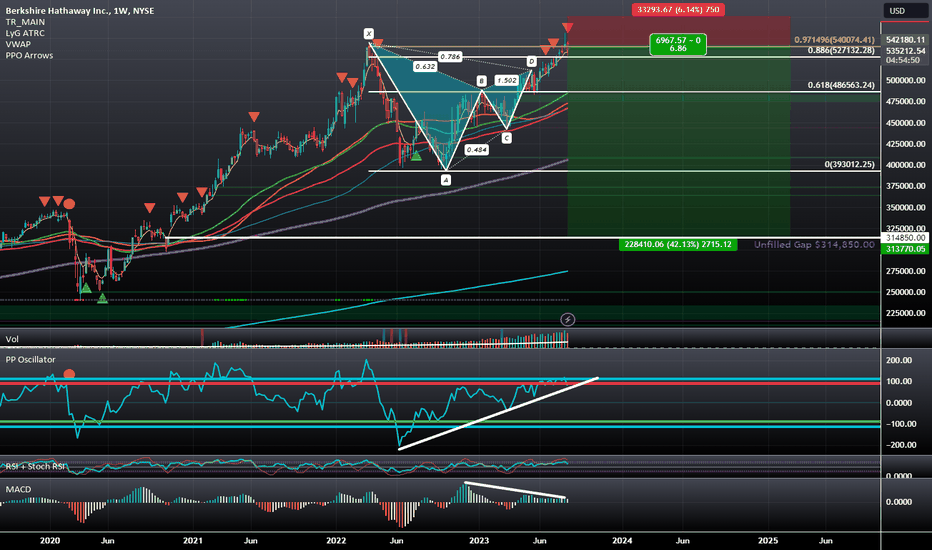
Task: Click the 2020 label on the time axis
Action: coord(50,540)
